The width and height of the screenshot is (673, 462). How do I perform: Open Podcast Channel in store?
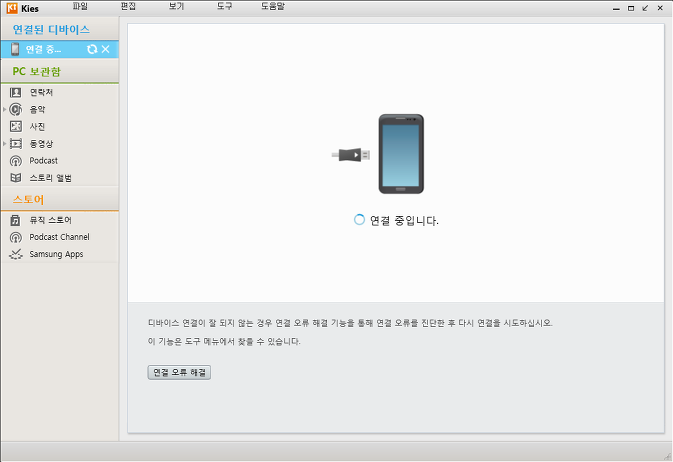pos(60,237)
